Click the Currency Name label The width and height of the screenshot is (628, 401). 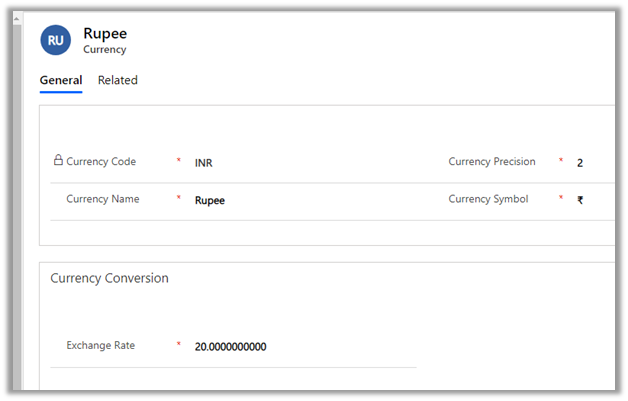[103, 199]
